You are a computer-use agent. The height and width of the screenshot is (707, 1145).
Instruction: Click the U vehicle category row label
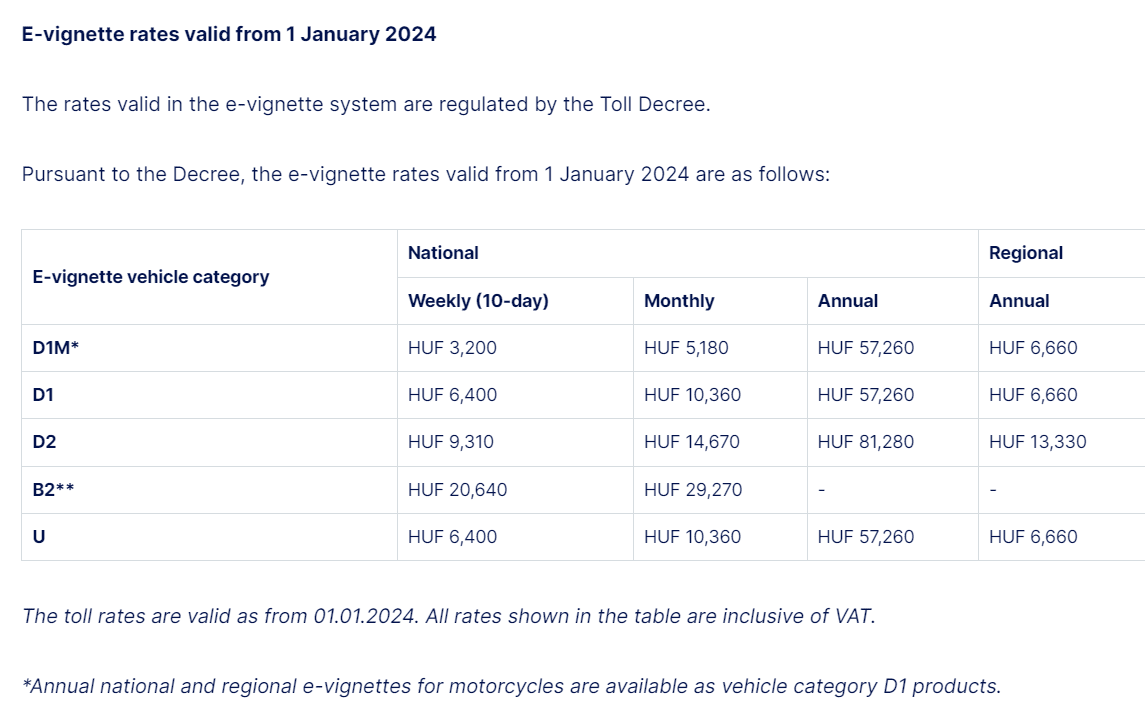point(39,537)
